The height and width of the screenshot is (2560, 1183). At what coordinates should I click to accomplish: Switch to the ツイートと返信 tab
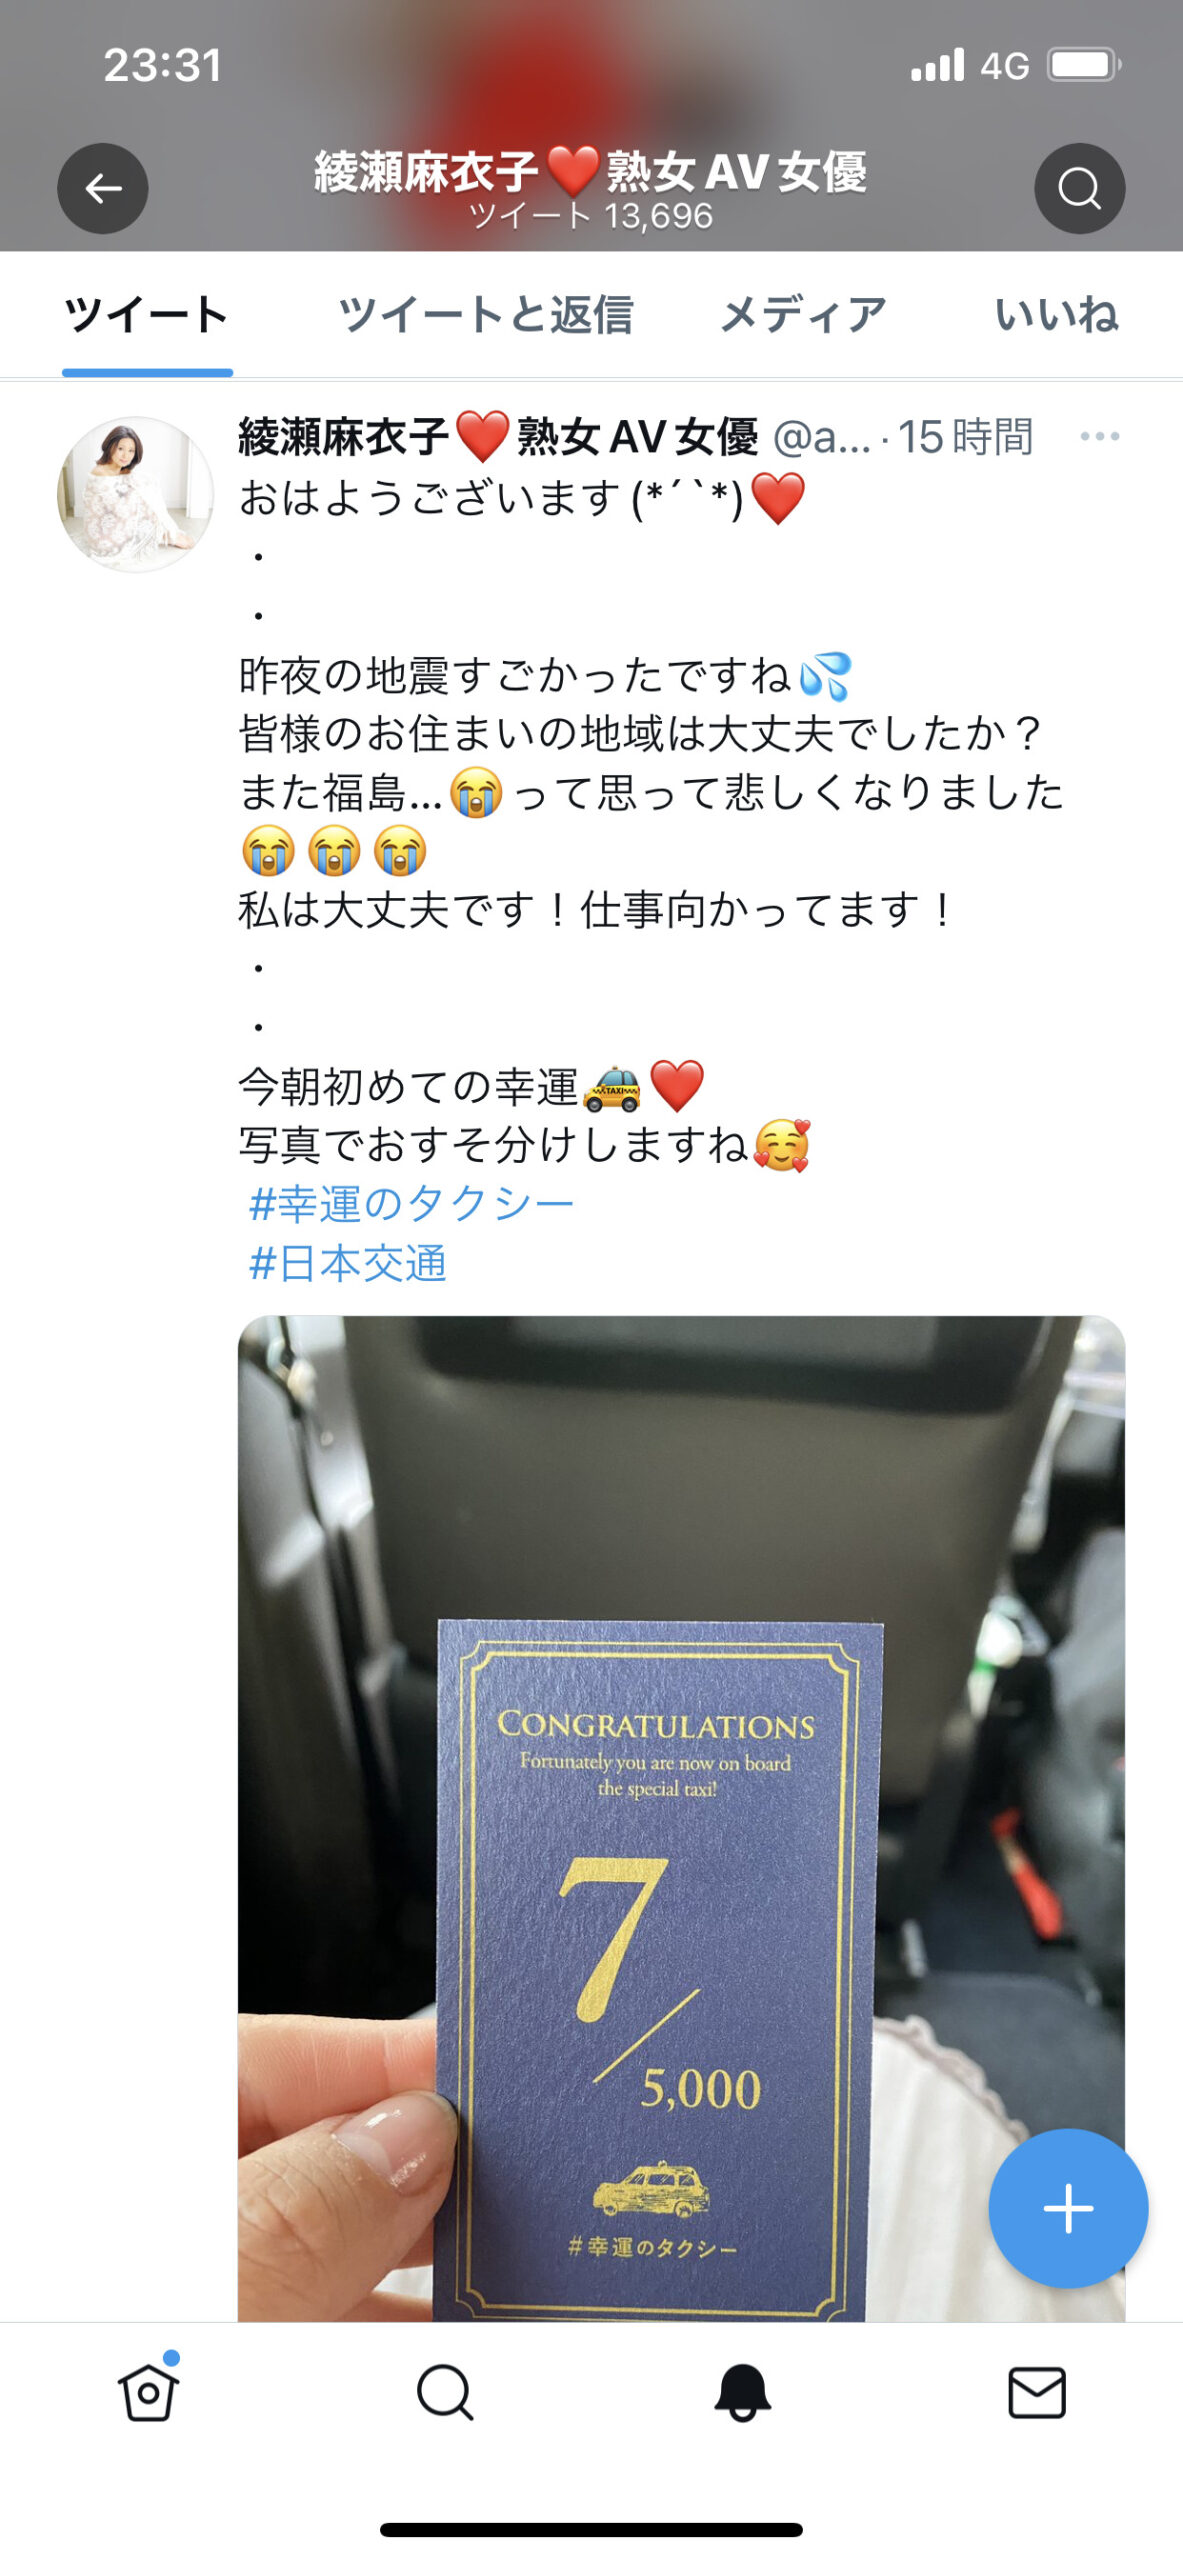click(x=485, y=315)
